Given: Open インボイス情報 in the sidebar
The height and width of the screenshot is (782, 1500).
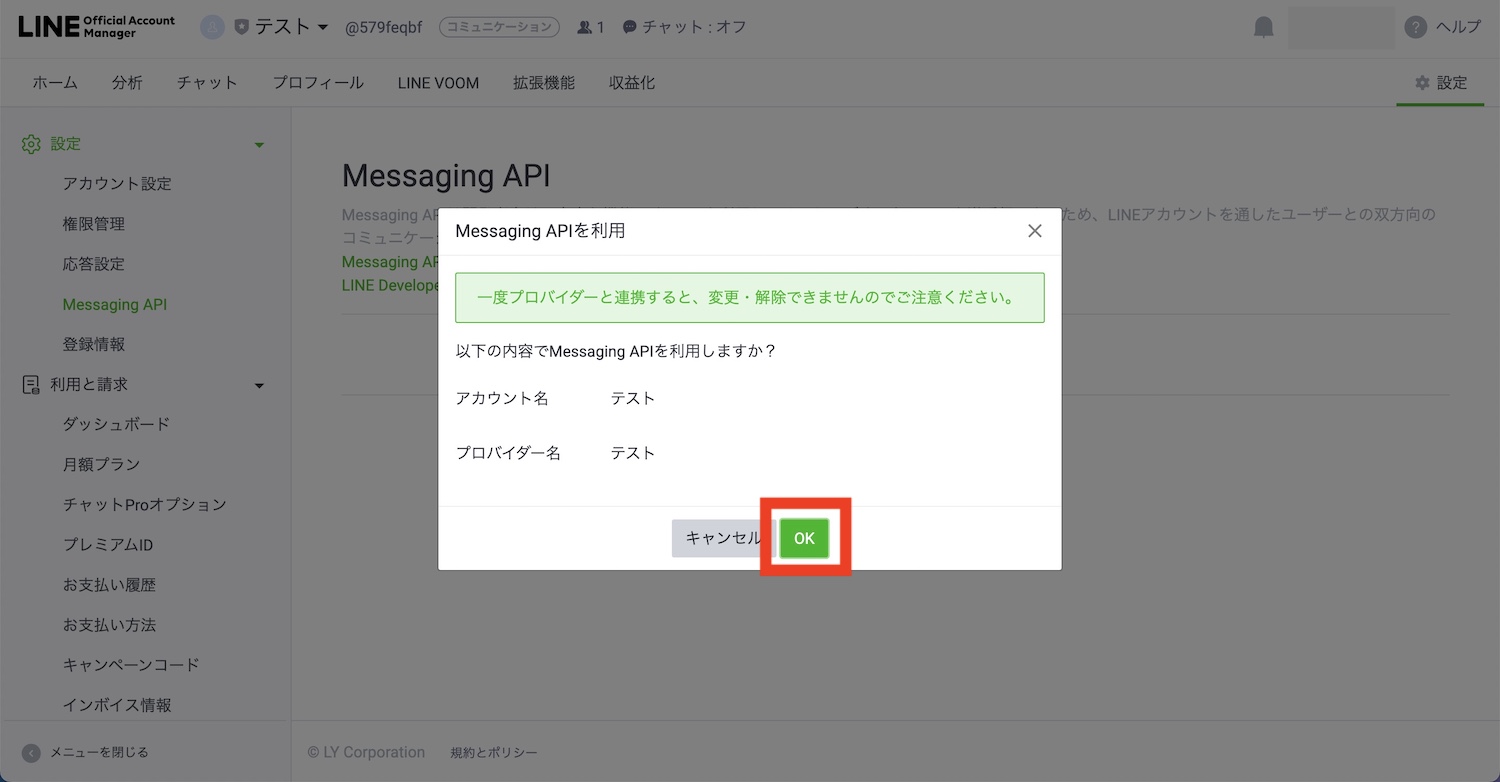Looking at the screenshot, I should 117,705.
